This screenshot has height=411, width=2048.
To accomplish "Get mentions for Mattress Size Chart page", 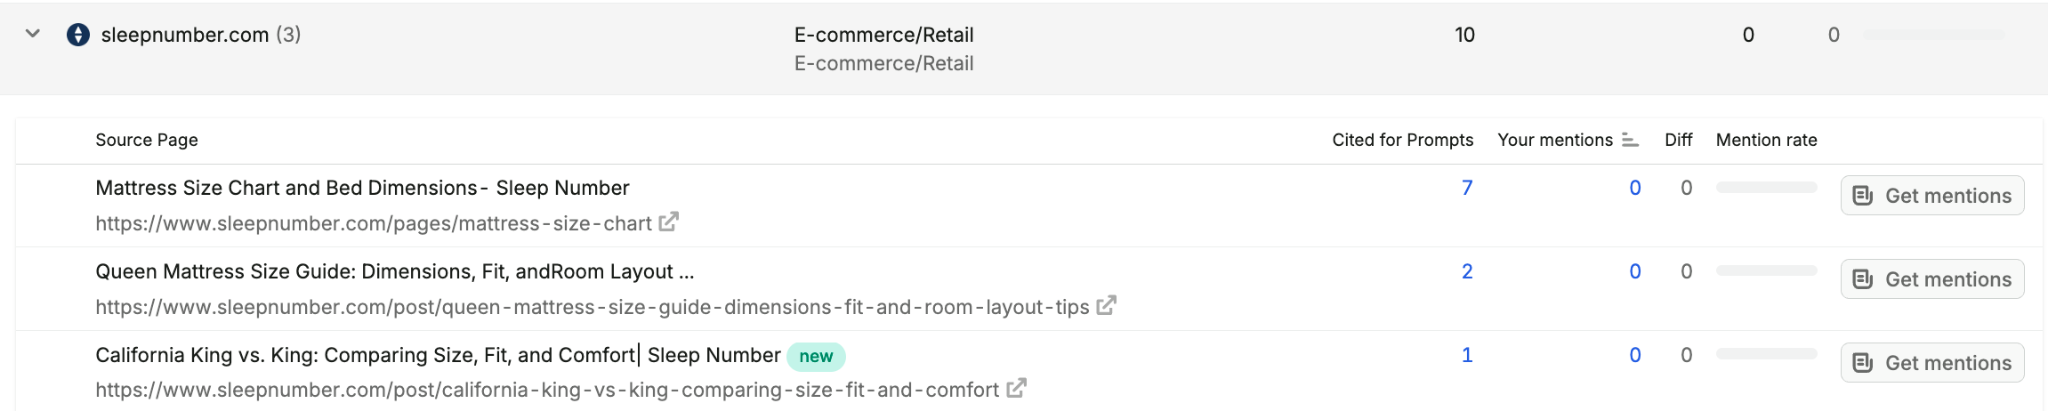I will 1932,196.
